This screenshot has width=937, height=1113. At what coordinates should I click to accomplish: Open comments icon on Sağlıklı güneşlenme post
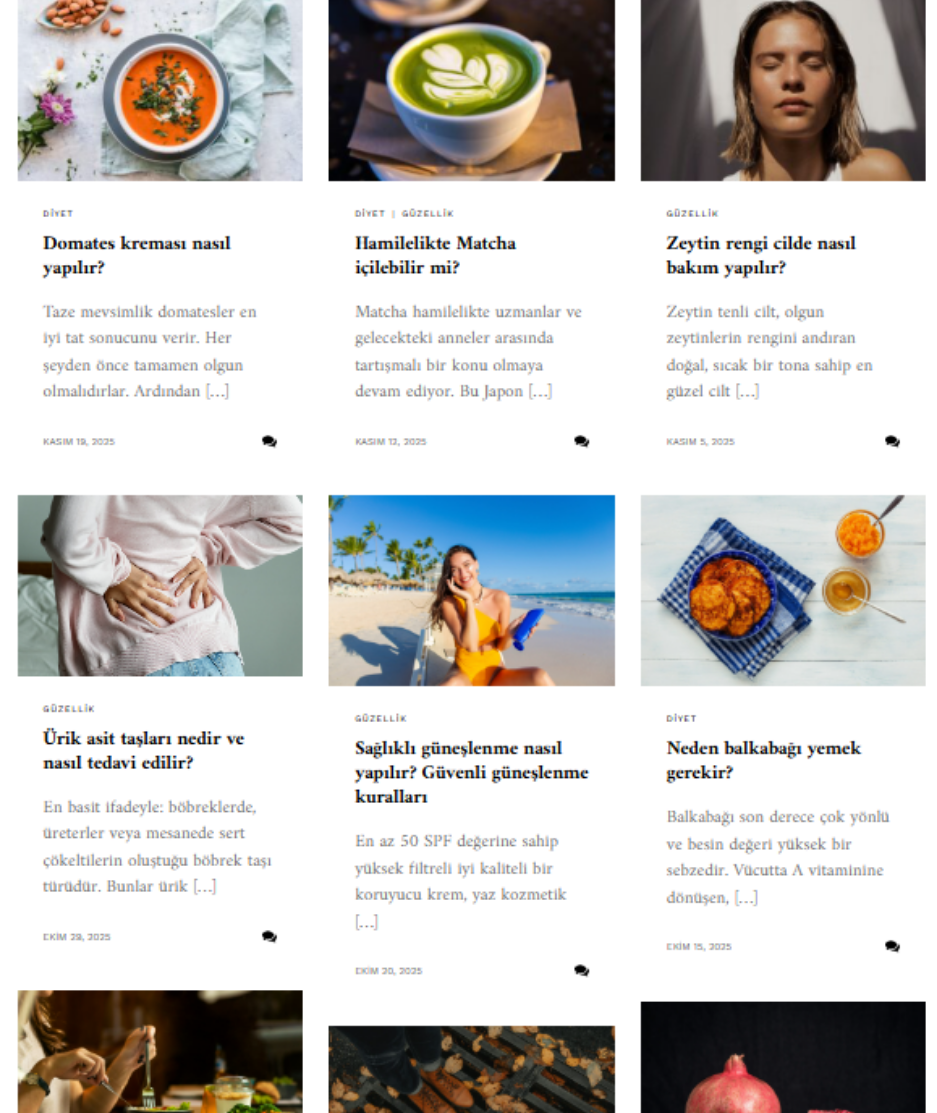click(581, 971)
